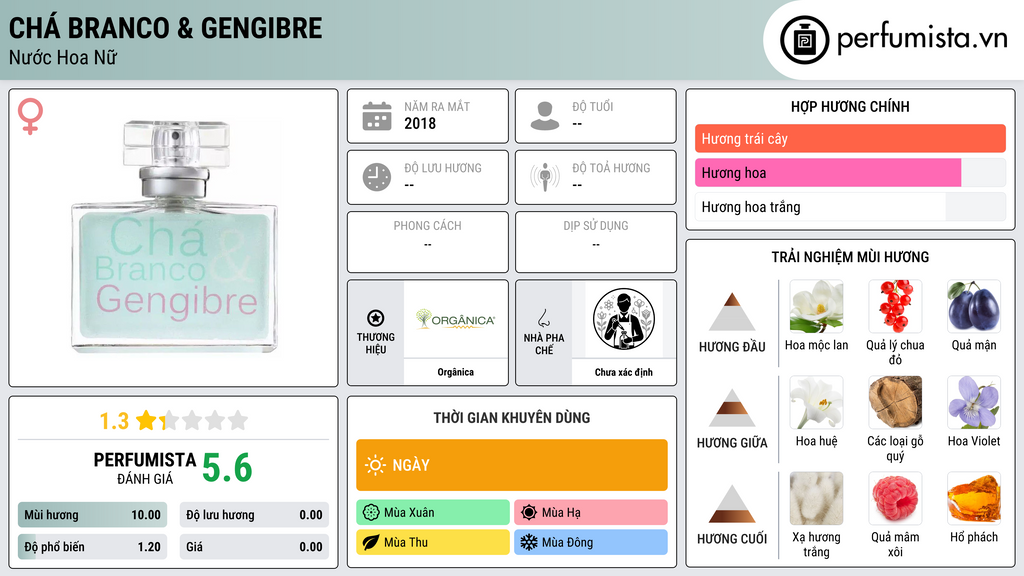Viewport: 1024px width, 576px height.
Task: Open the Orgânica brand logo
Action: 455,319
